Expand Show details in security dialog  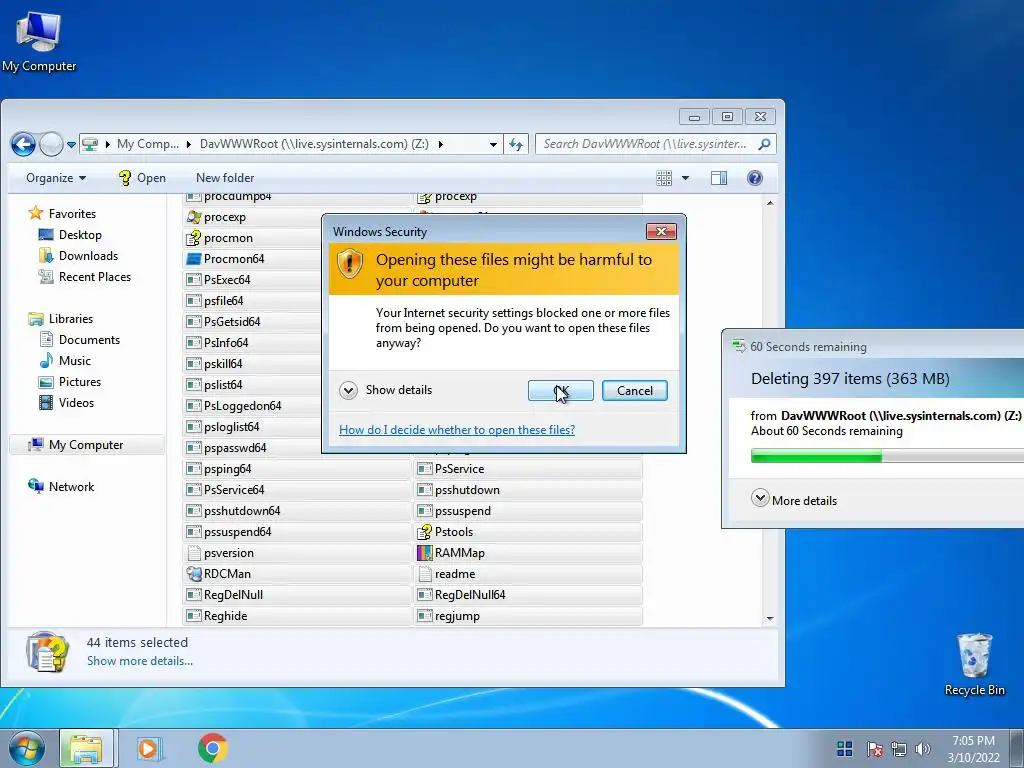(x=386, y=390)
